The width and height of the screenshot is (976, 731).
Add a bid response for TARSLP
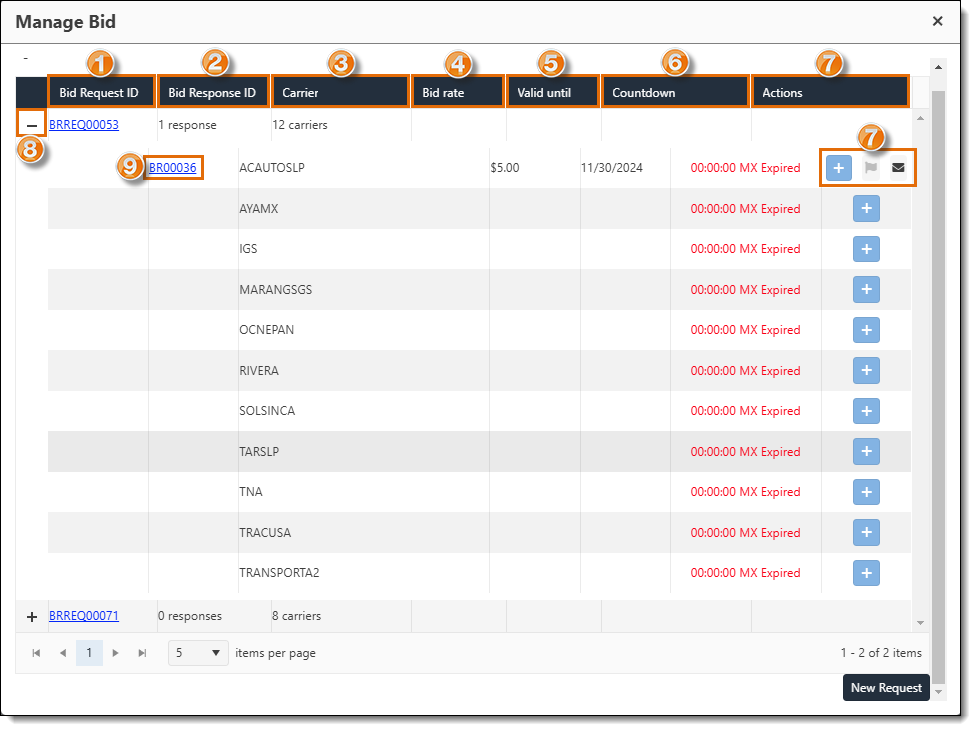point(866,451)
